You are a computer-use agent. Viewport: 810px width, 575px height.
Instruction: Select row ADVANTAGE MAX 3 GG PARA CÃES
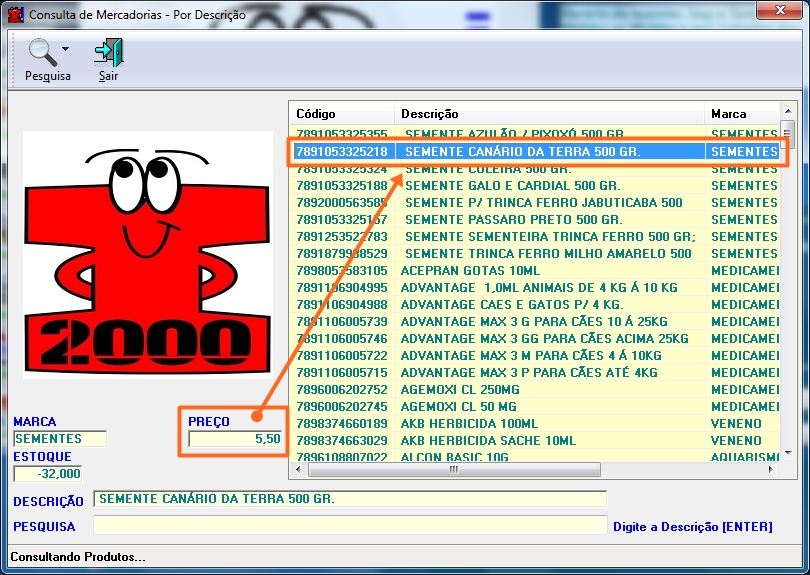[x=536, y=338]
